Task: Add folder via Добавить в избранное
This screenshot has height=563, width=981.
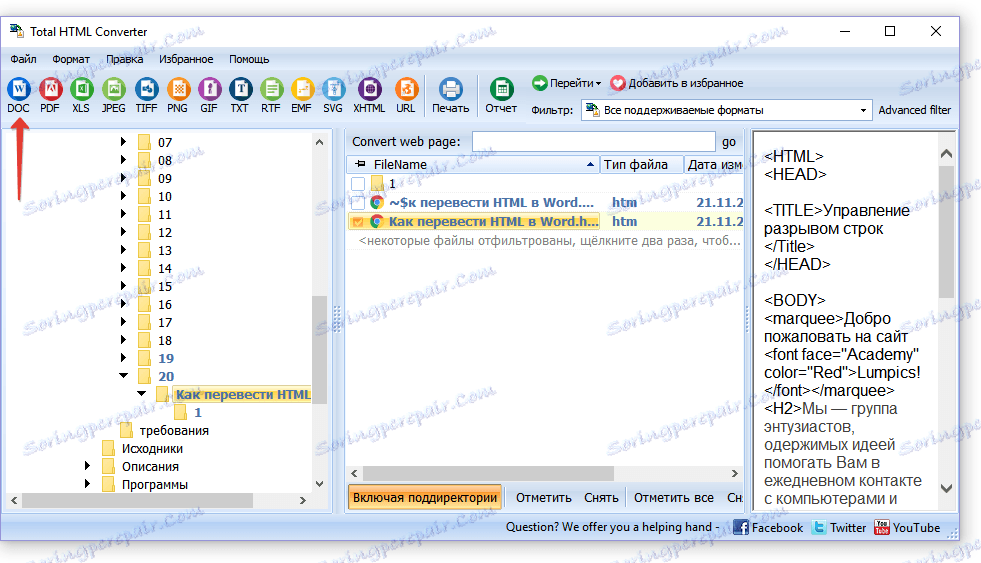Action: pos(677,83)
